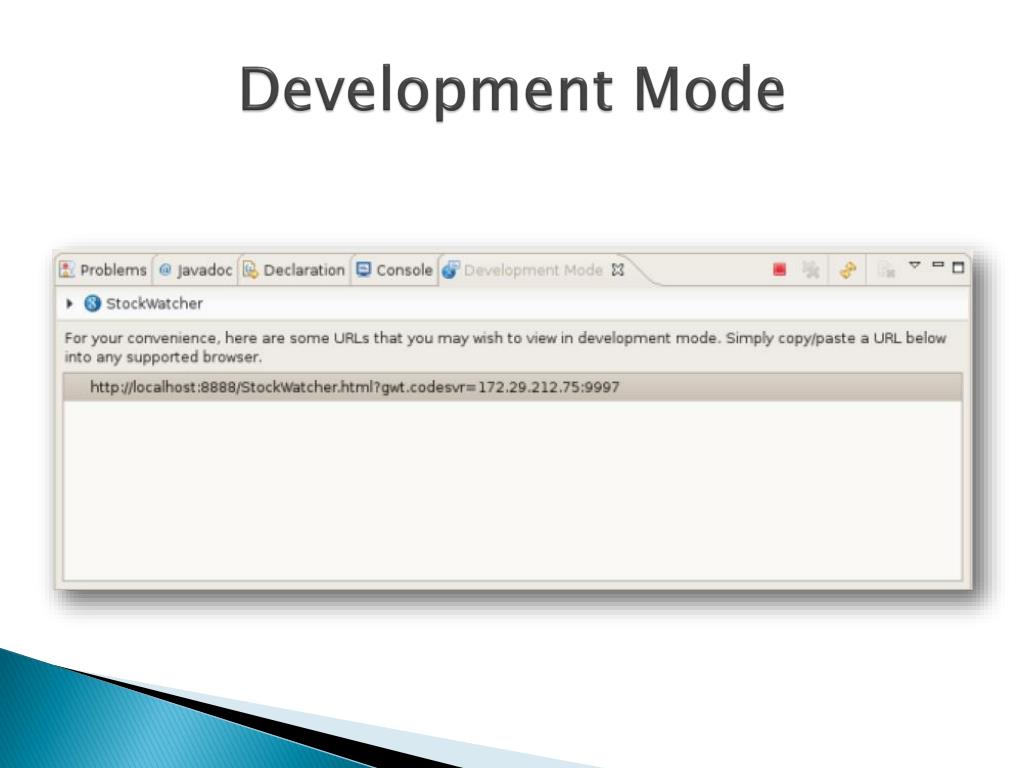Screen dimensions: 1024x768
Task: Click the Problems tab icon
Action: click(67, 270)
